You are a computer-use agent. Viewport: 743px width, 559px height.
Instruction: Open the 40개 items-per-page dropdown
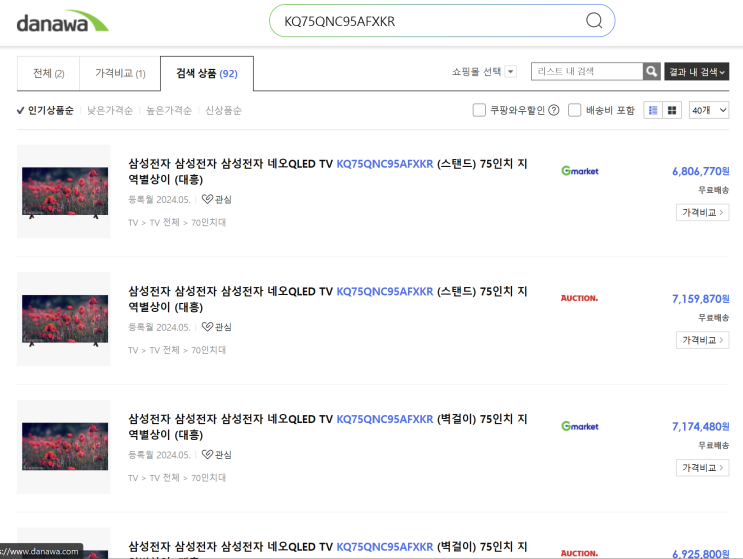pyautogui.click(x=709, y=110)
